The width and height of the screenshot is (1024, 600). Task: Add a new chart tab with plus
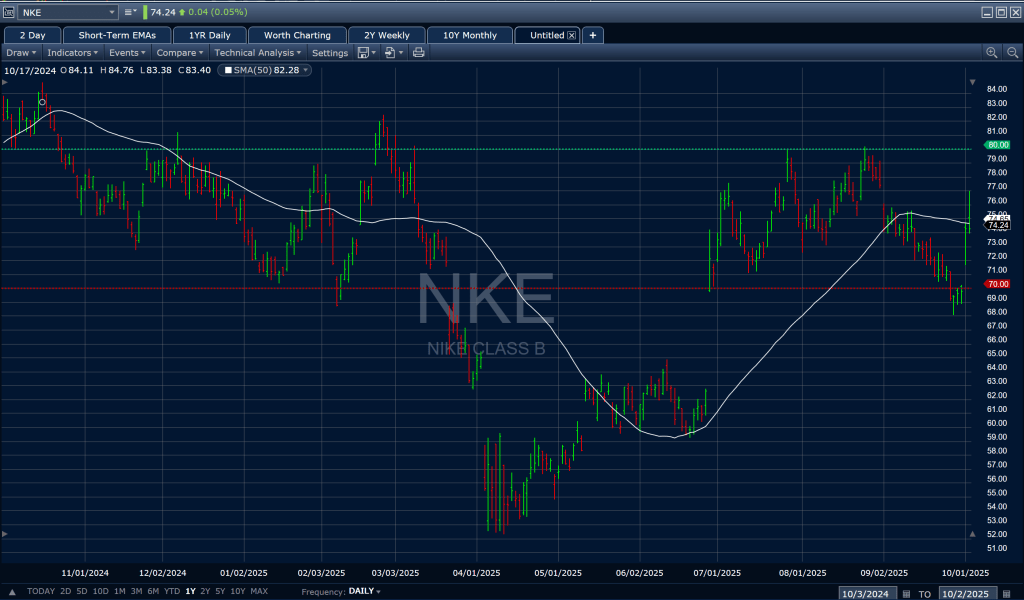593,35
